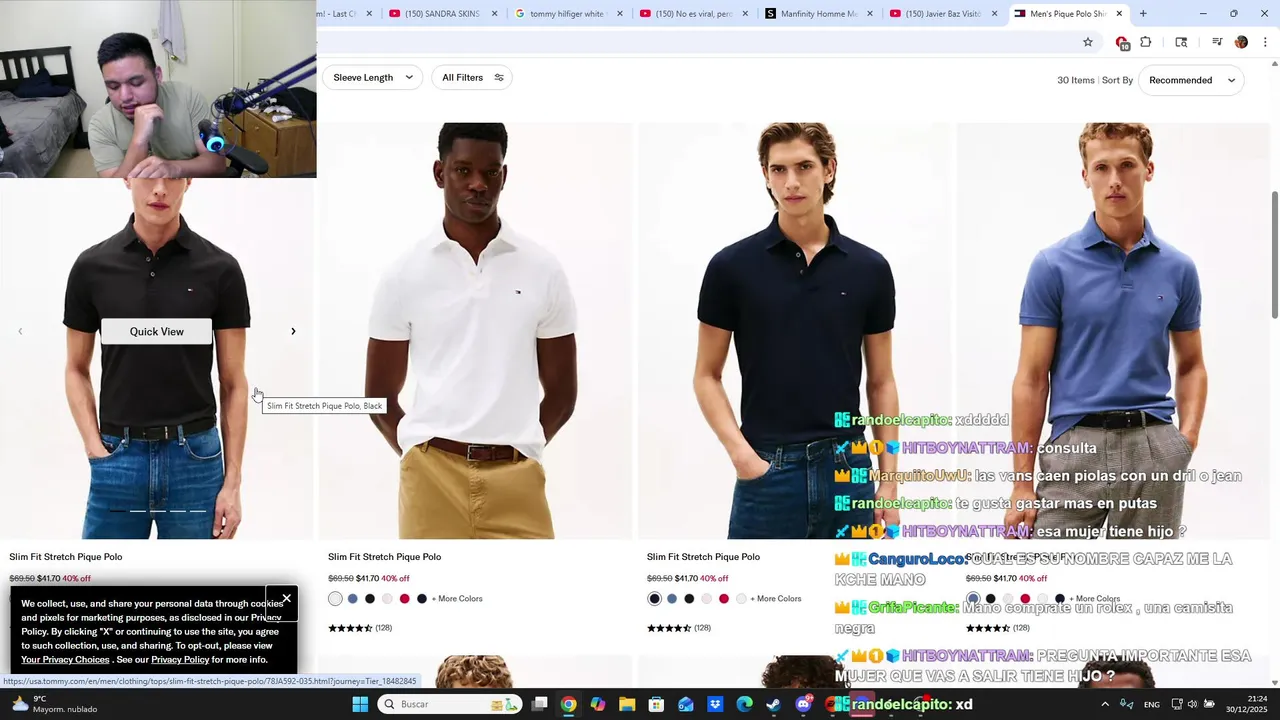Open a new browser tab

point(1143,14)
